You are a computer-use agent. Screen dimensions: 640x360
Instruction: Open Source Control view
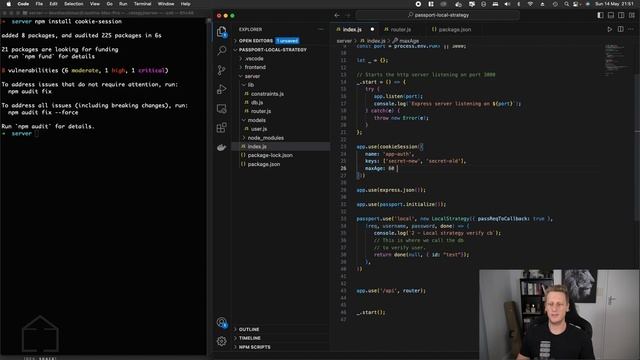coord(222,70)
